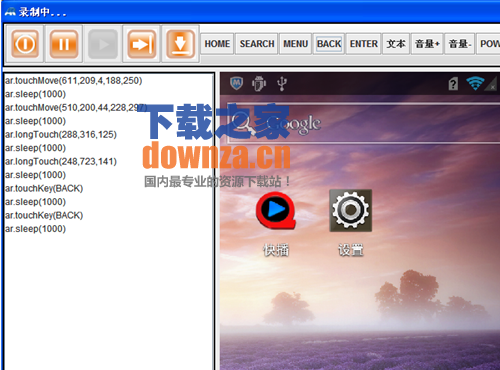Image resolution: width=500 pixels, height=370 pixels.
Task: Click the 音量+ volume up button
Action: pyautogui.click(x=427, y=44)
